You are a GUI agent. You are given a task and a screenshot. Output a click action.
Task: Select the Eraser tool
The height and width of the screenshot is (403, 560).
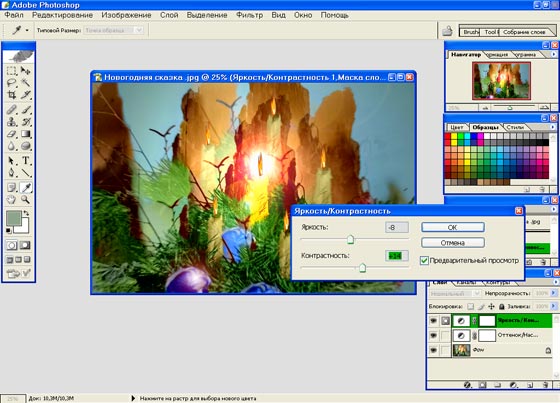tap(11, 134)
